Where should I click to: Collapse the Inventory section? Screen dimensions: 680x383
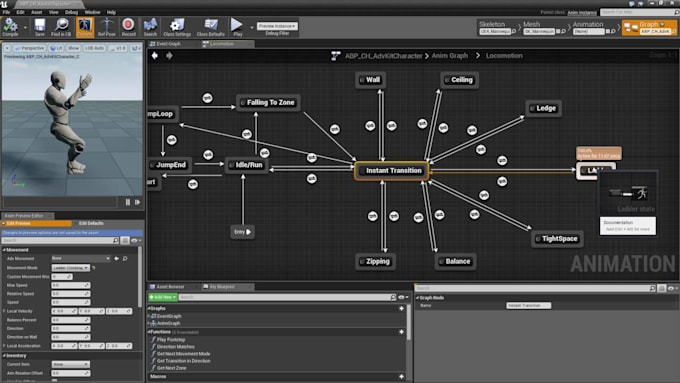click(x=4, y=356)
